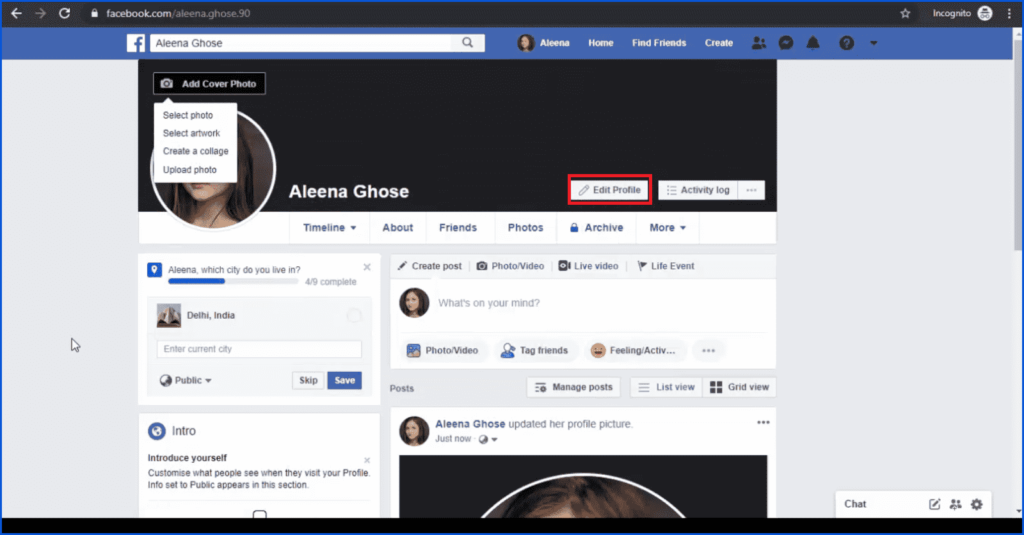Choose Select artwork from cover menu
Screen dimensions: 1024x535
pyautogui.click(x=191, y=133)
